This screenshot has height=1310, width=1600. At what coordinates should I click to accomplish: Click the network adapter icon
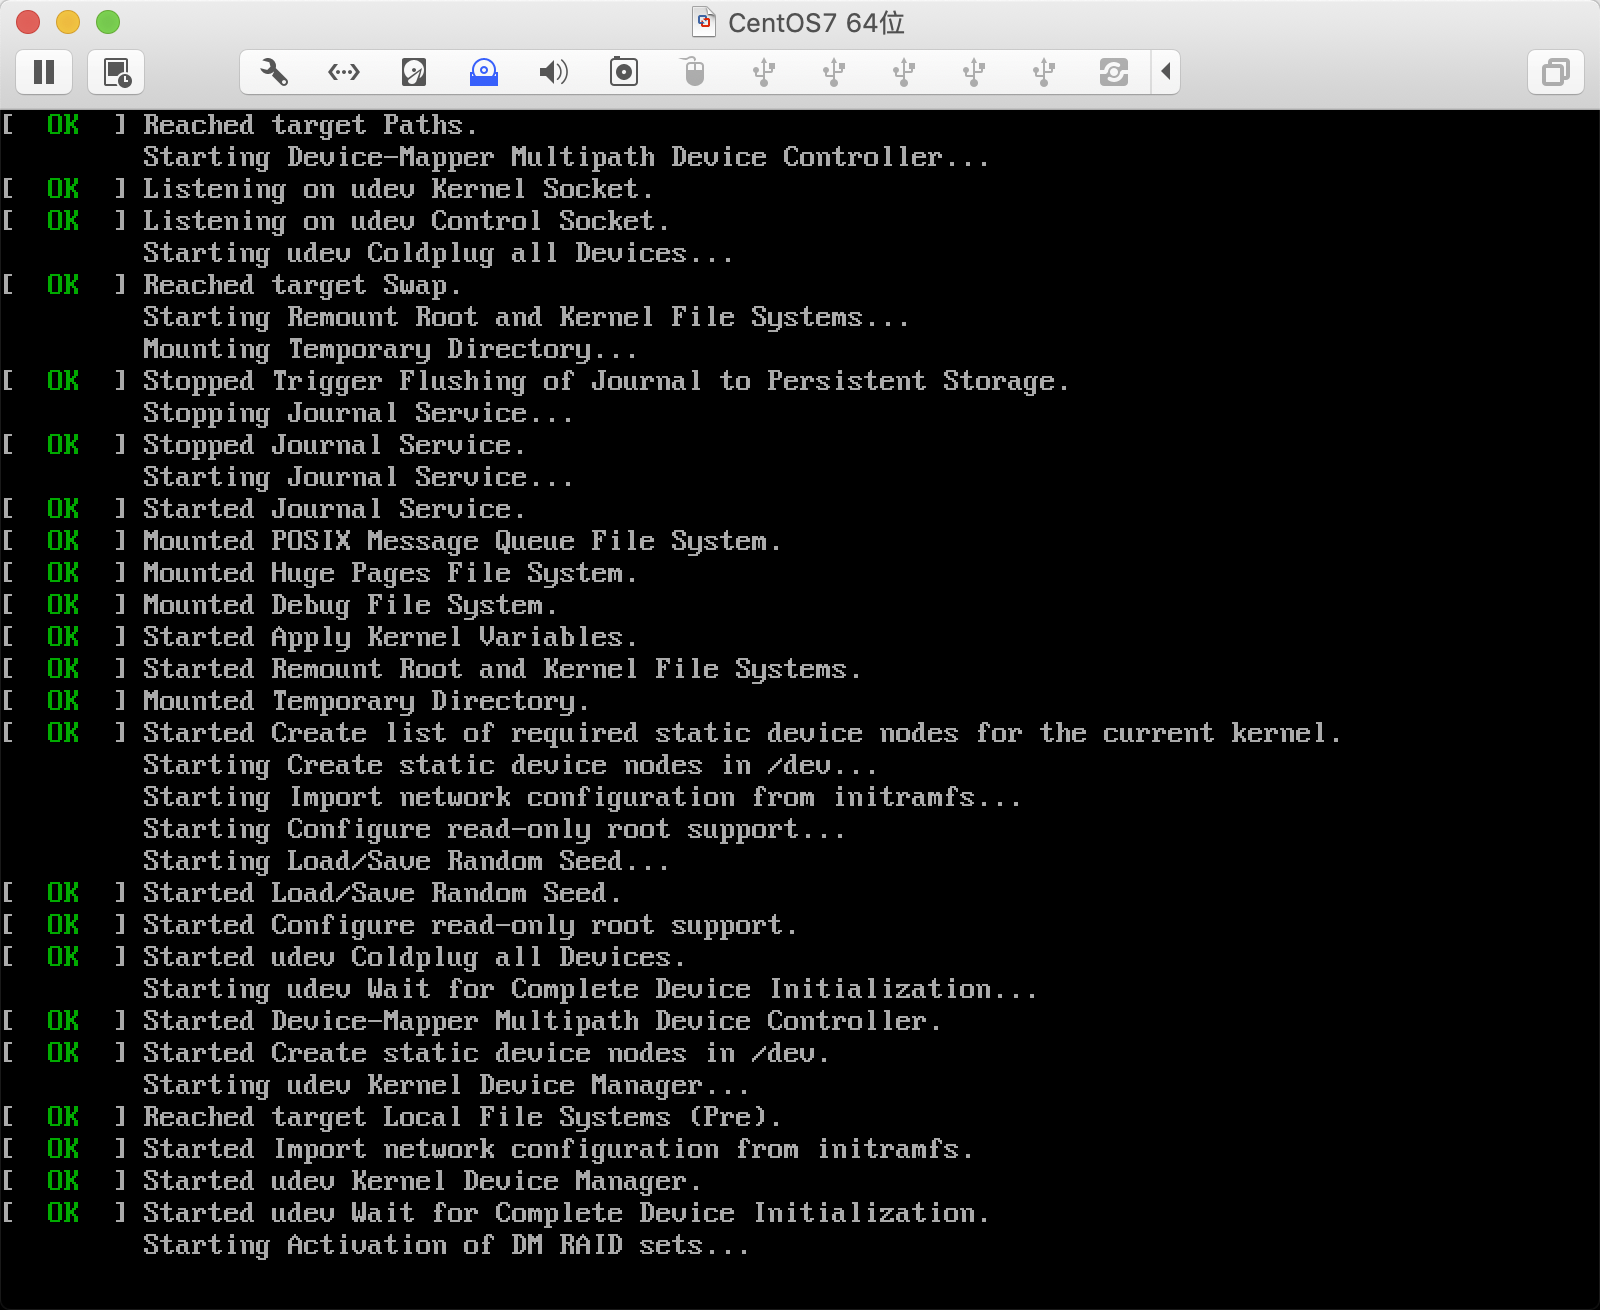pyautogui.click(x=344, y=72)
